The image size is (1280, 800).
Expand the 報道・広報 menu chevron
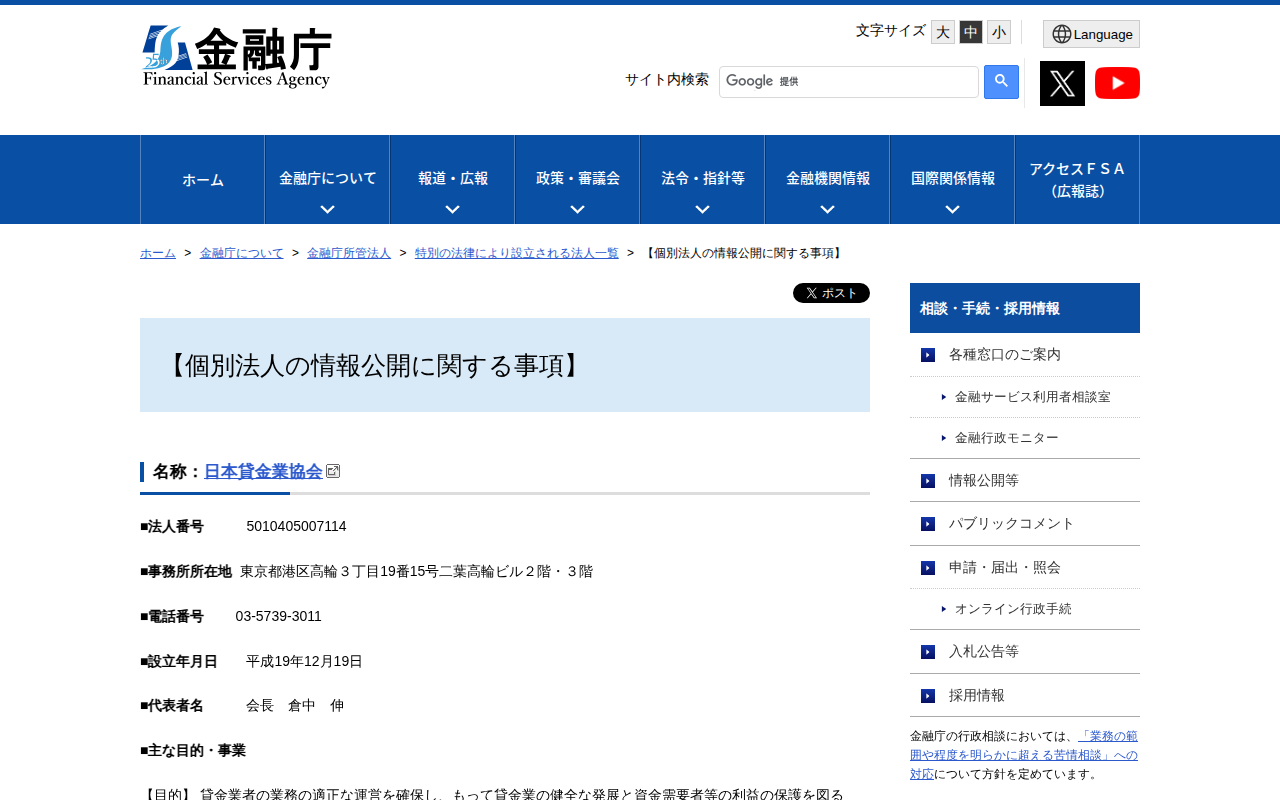tap(452, 209)
